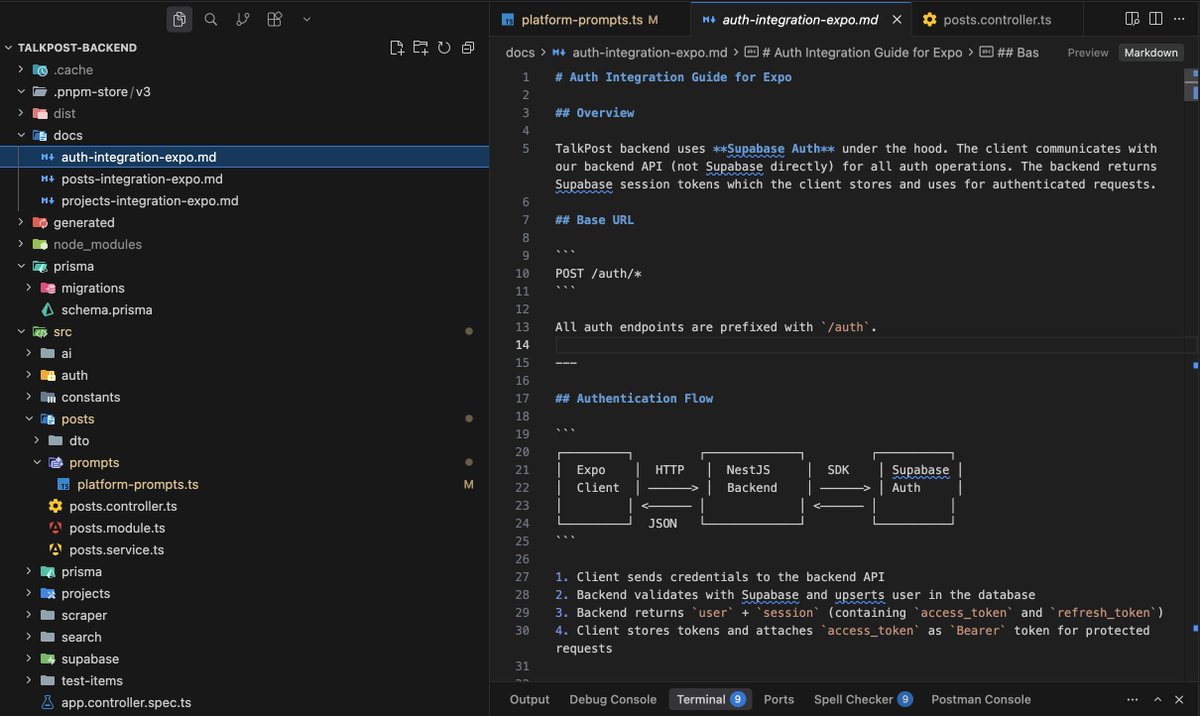The image size is (1200, 716).
Task: Maximize the bottom panel with chevron
Action: (x=1157, y=699)
